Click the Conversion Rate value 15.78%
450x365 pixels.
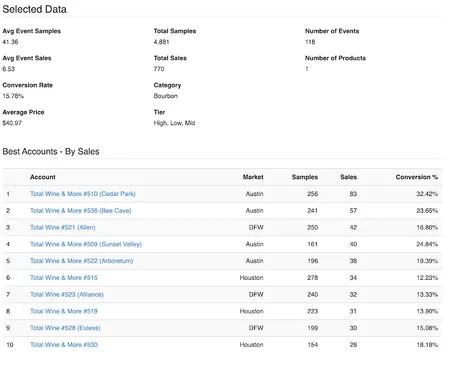coord(13,96)
